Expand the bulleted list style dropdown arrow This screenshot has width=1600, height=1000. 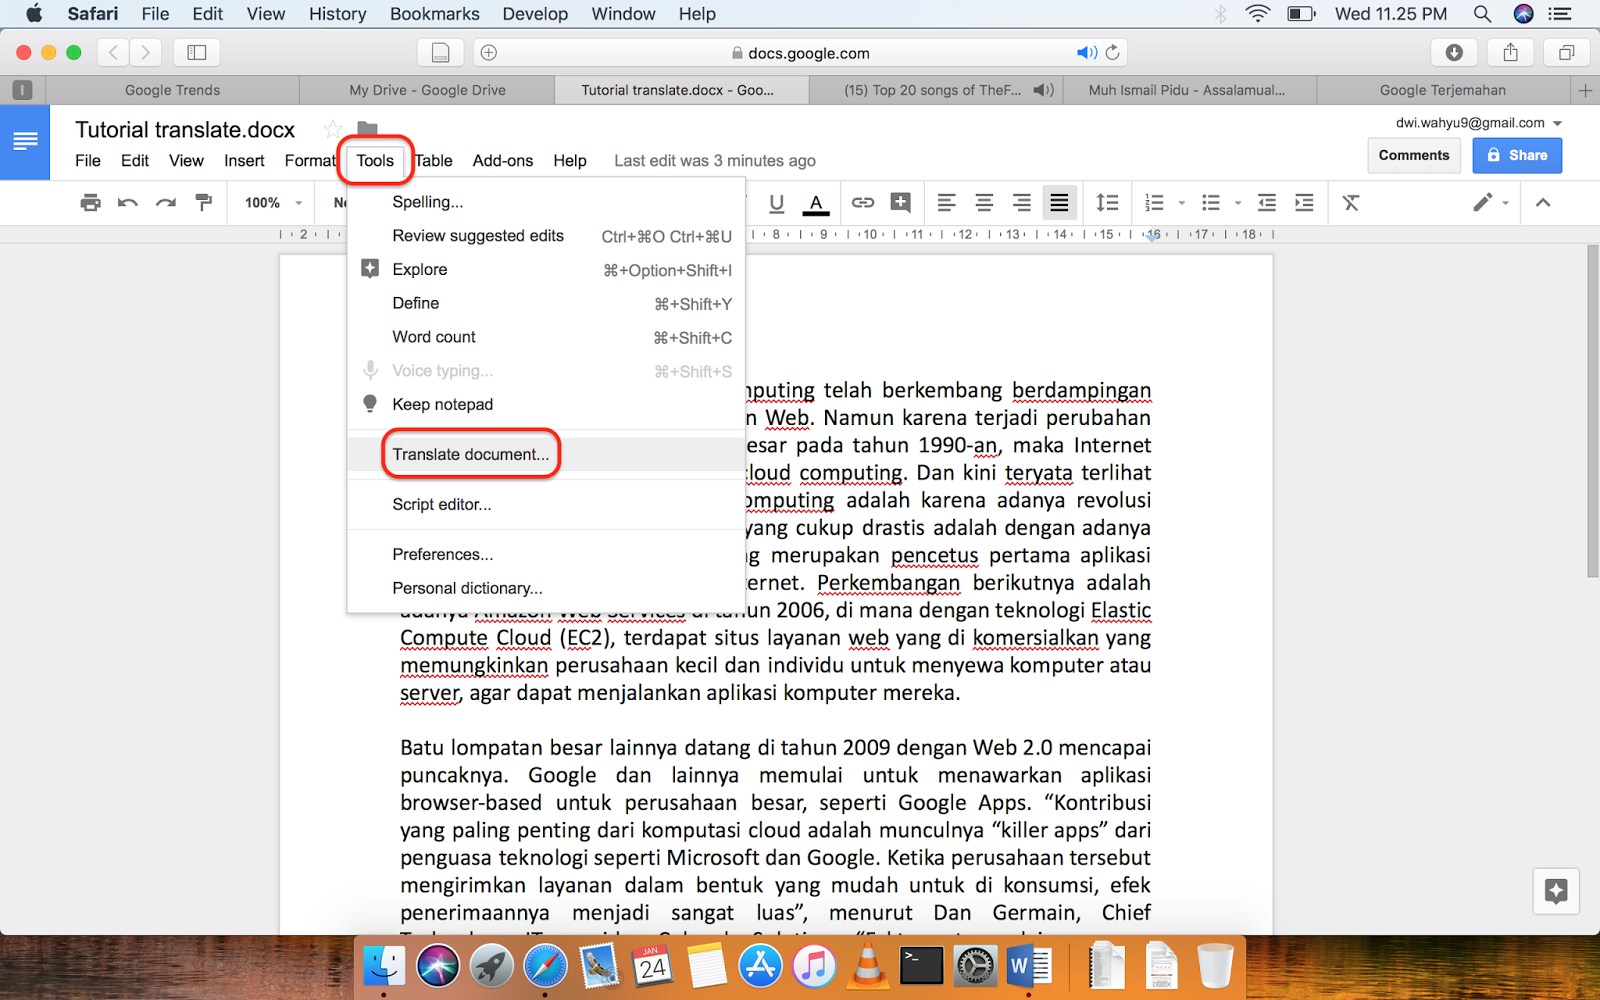pos(1238,203)
